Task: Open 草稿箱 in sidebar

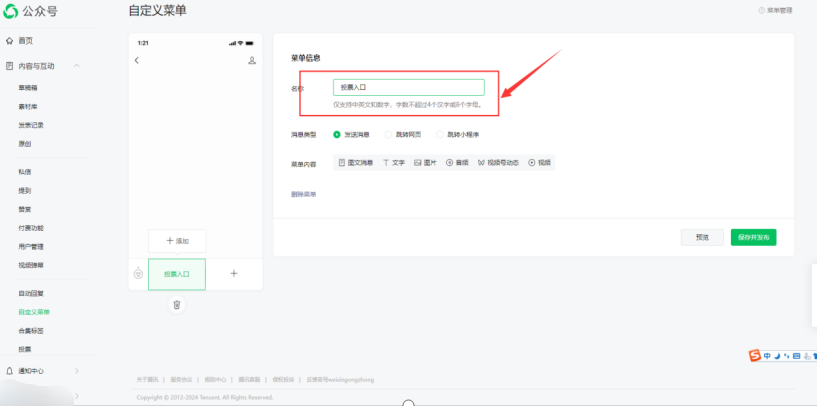Action: (x=28, y=88)
